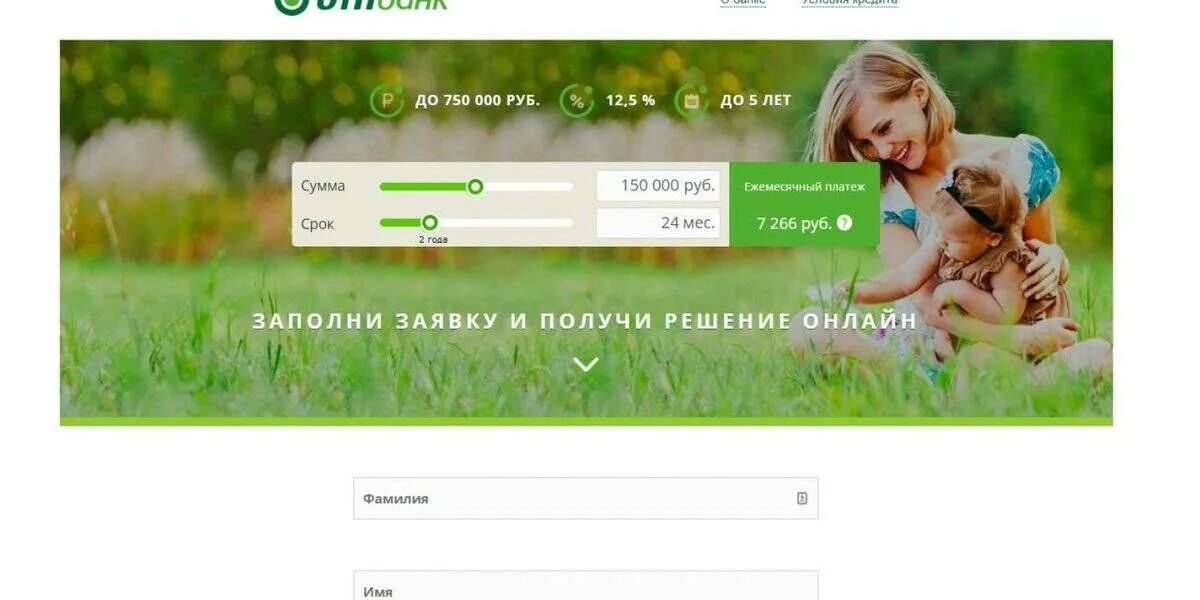
Task: Open the Условия кредита link
Action: 850,2
